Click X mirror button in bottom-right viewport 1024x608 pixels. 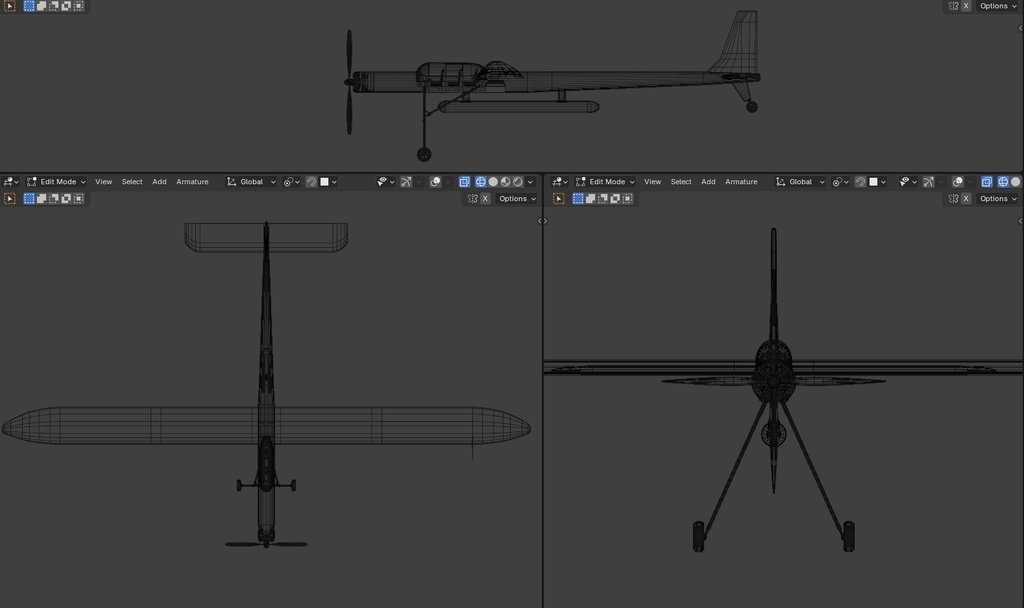pyautogui.click(x=966, y=199)
